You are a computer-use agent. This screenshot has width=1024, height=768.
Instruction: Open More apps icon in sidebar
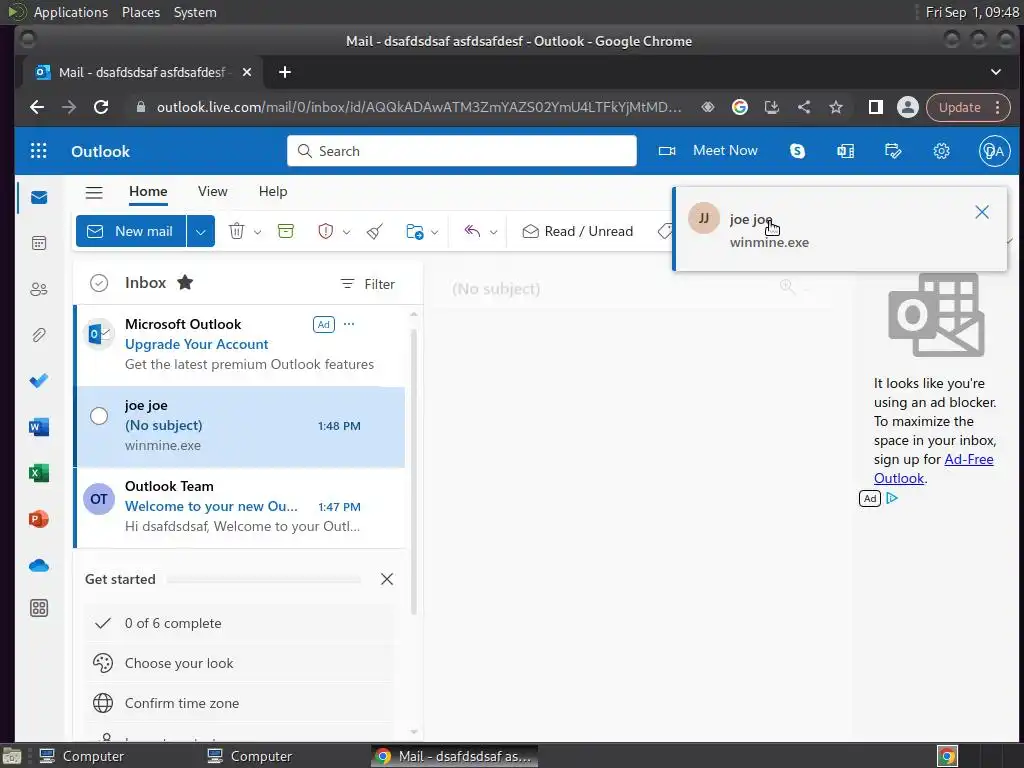[39, 608]
